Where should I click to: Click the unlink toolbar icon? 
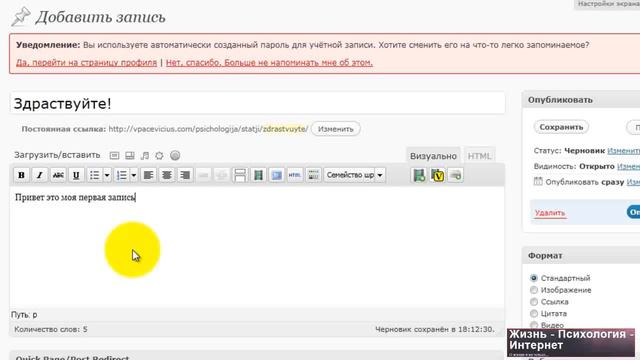pos(221,175)
